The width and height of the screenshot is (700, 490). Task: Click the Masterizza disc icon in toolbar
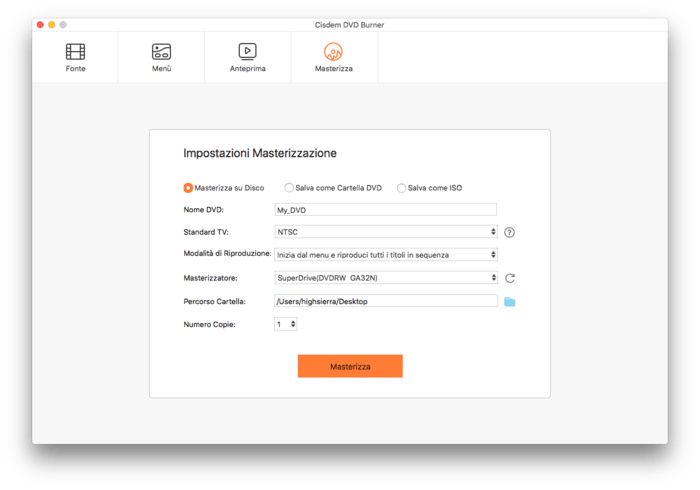(334, 51)
